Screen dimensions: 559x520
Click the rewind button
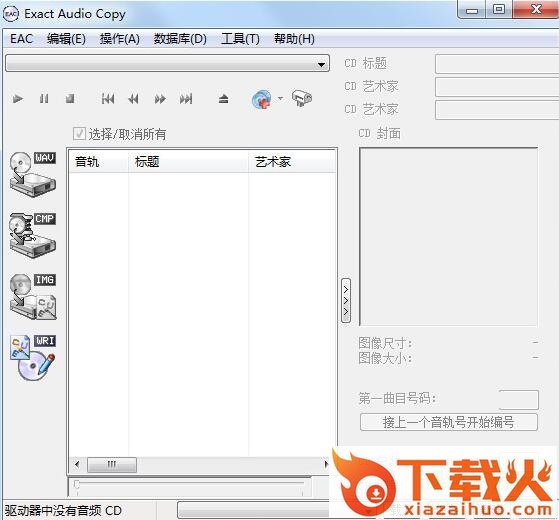133,98
